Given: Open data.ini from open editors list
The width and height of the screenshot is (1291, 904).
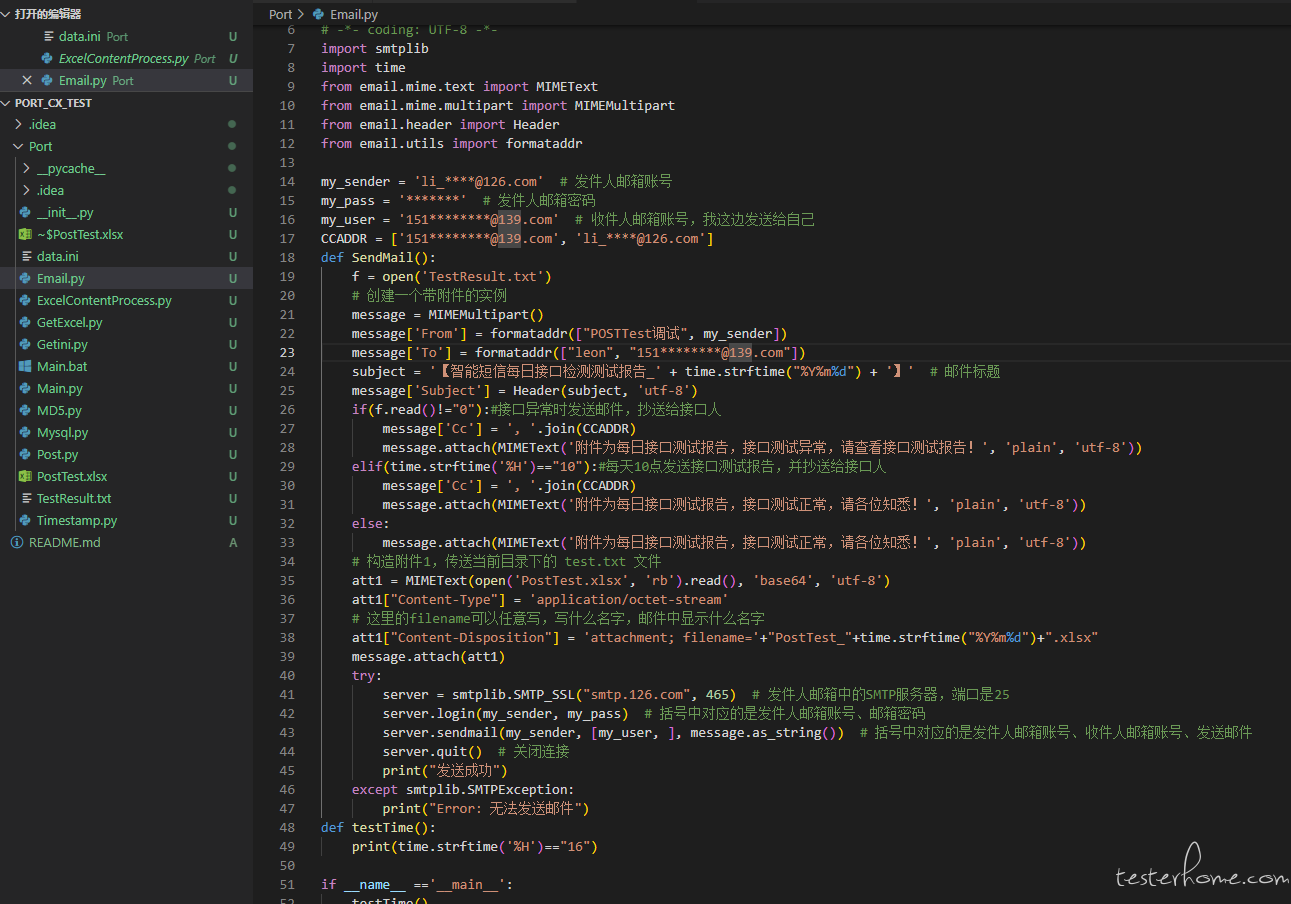Looking at the screenshot, I should click(x=79, y=37).
